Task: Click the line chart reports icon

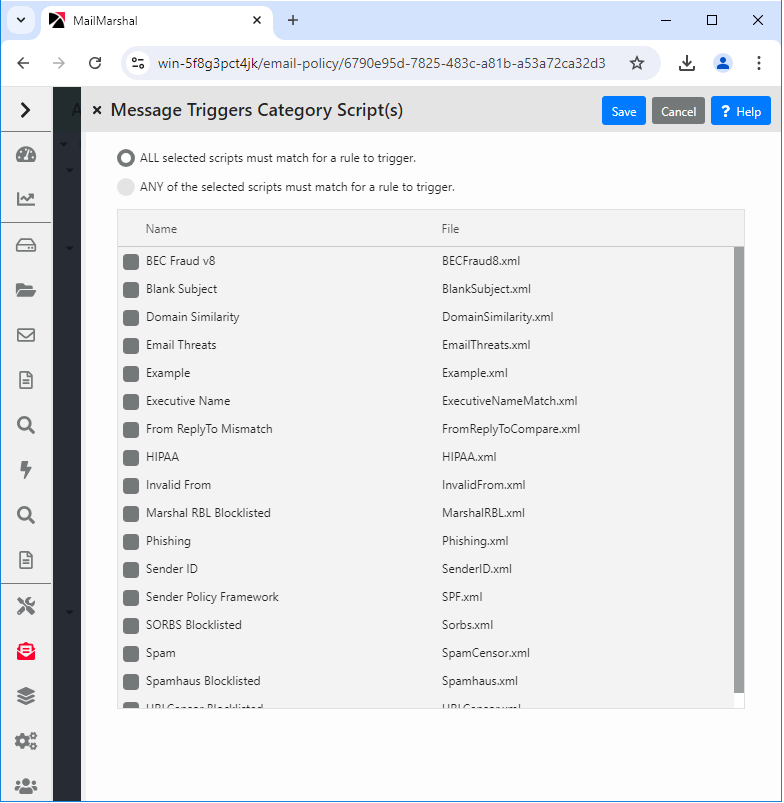Action: (26, 199)
